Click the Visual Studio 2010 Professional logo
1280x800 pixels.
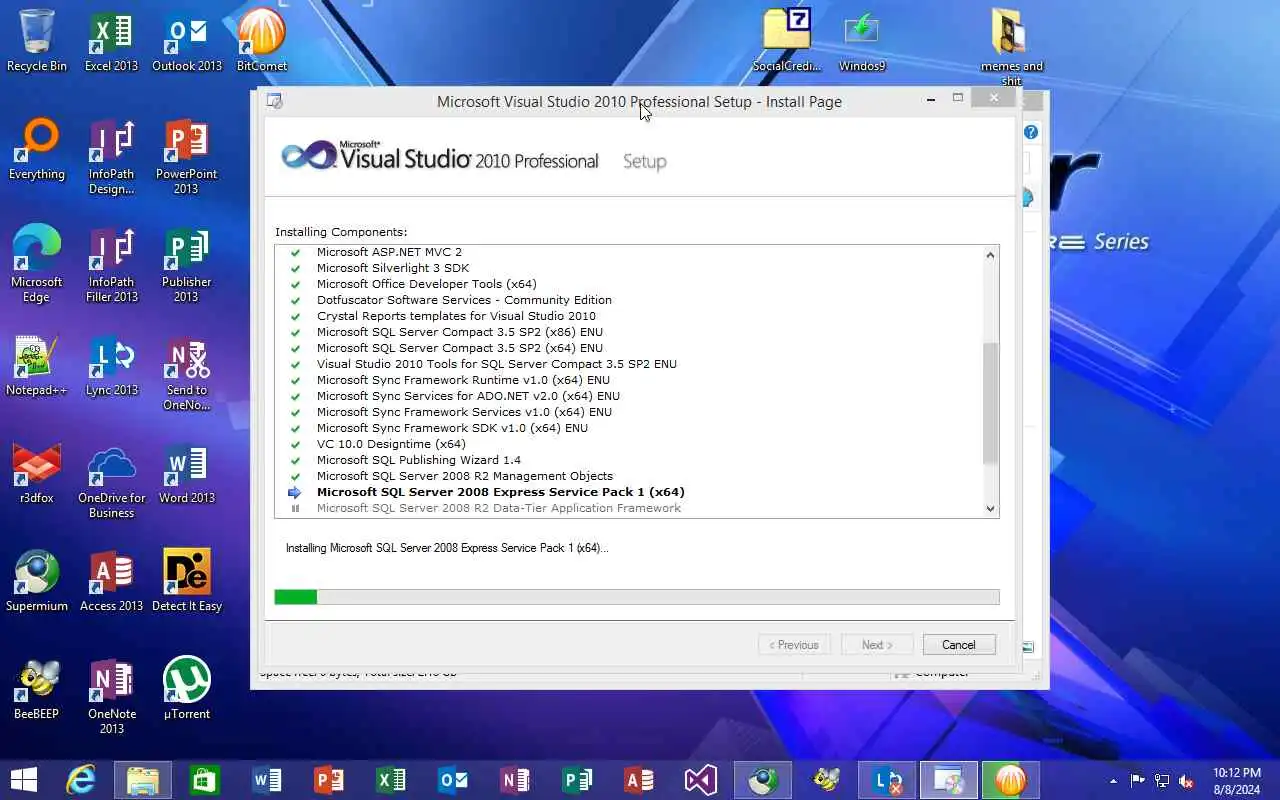click(x=439, y=157)
